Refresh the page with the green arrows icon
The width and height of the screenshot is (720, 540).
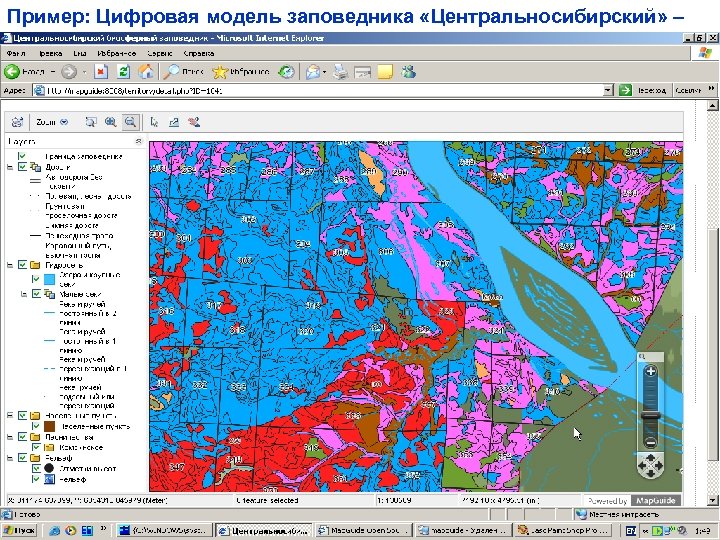pyautogui.click(x=123, y=72)
